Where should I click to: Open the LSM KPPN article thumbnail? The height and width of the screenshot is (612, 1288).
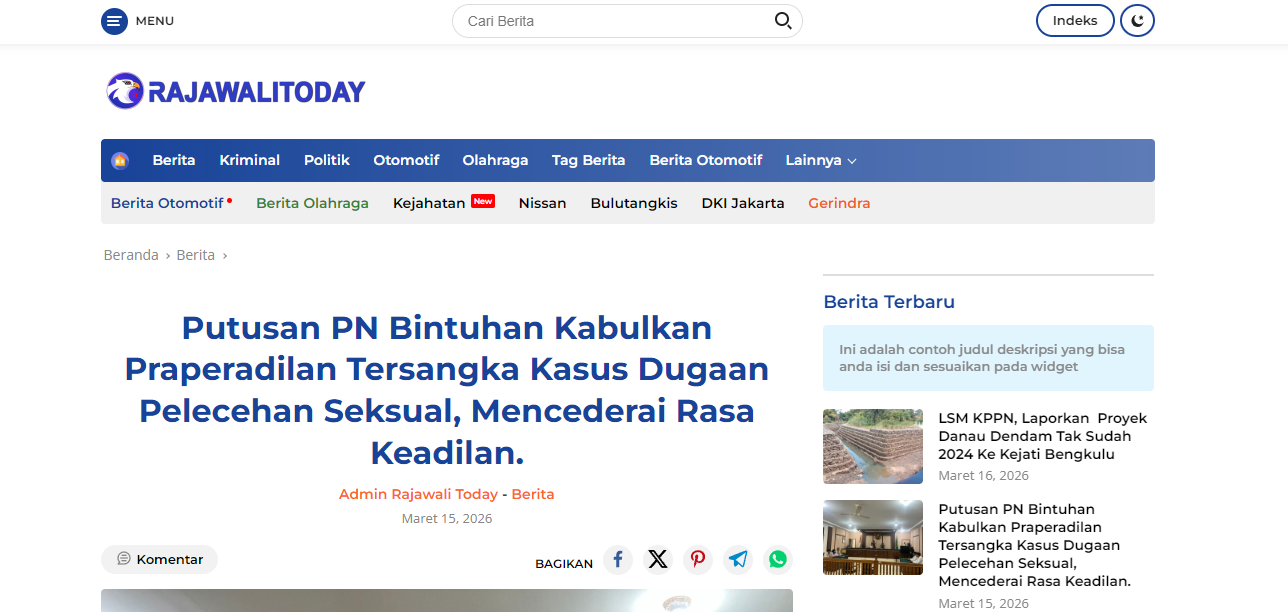[x=872, y=446]
